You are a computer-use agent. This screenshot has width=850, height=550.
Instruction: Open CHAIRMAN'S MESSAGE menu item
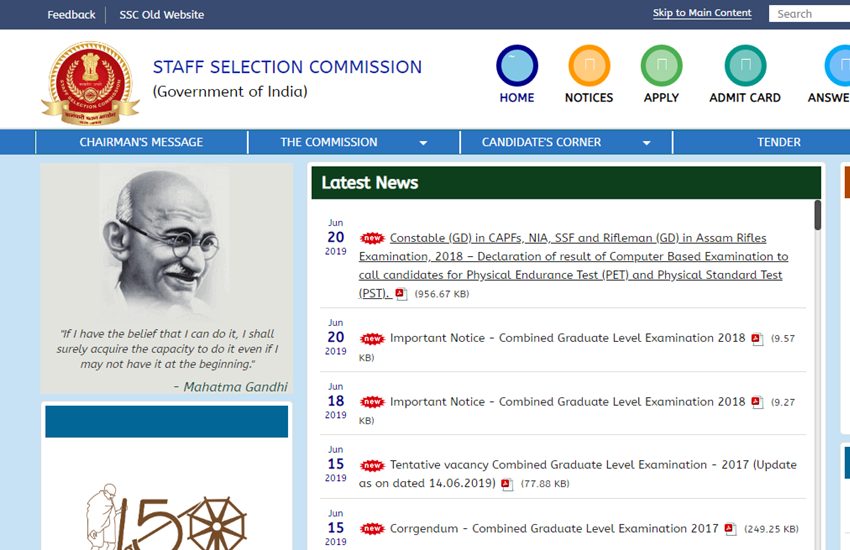141,142
